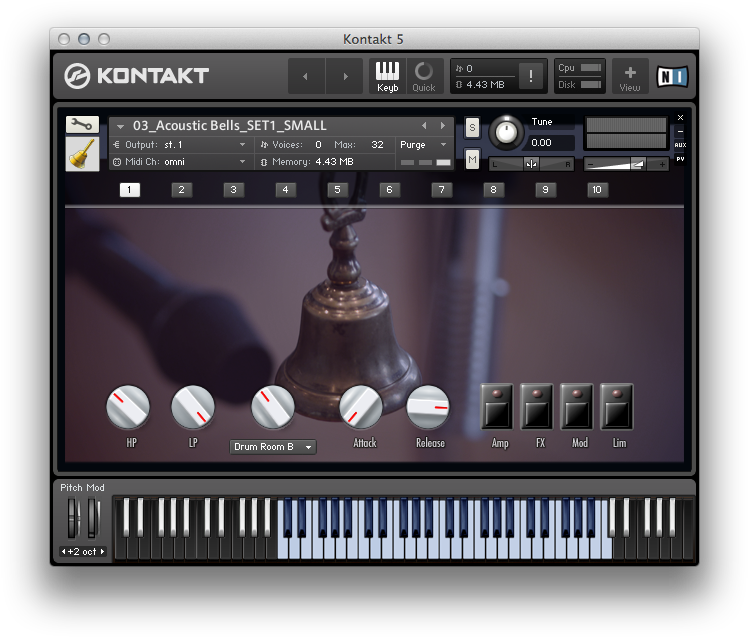Click the volume slider handle

[638, 164]
